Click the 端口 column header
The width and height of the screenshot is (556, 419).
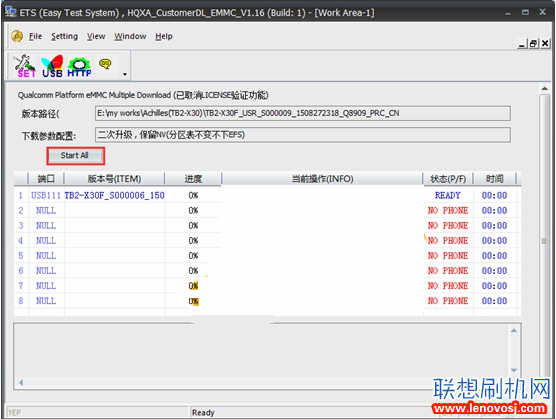coord(46,179)
